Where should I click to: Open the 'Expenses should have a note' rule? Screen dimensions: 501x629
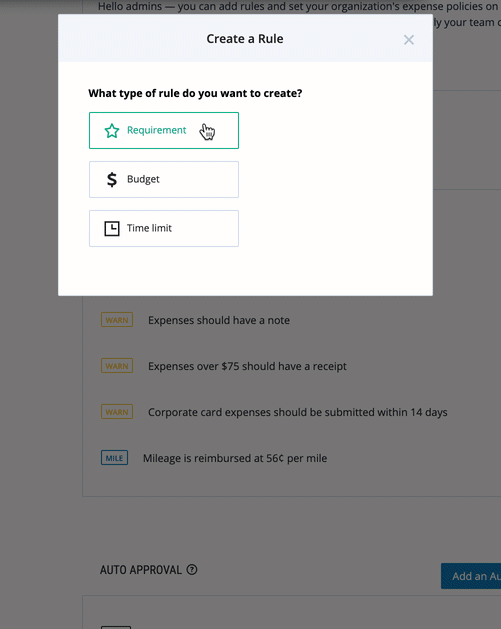click(x=219, y=320)
